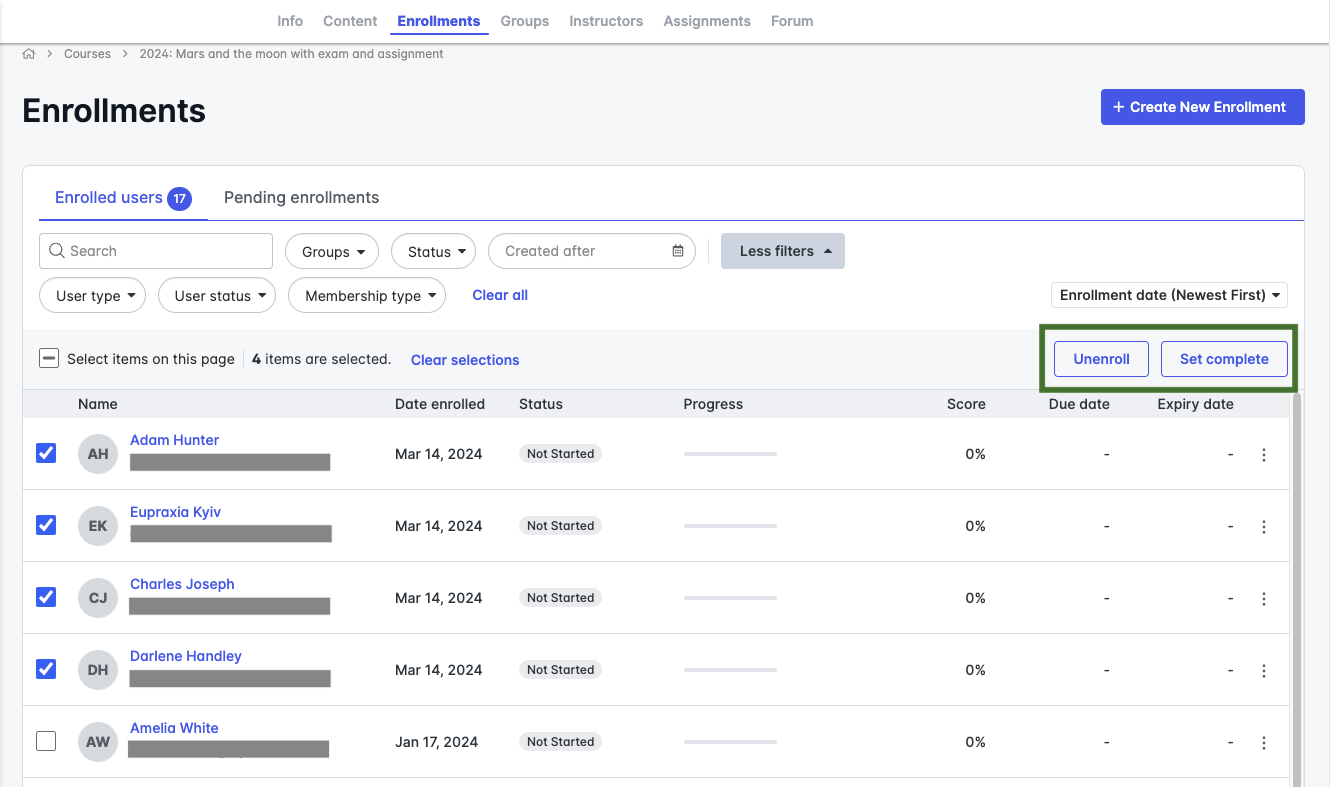Click Adam Hunter's progress bar
This screenshot has height=787, width=1330.
(x=730, y=454)
